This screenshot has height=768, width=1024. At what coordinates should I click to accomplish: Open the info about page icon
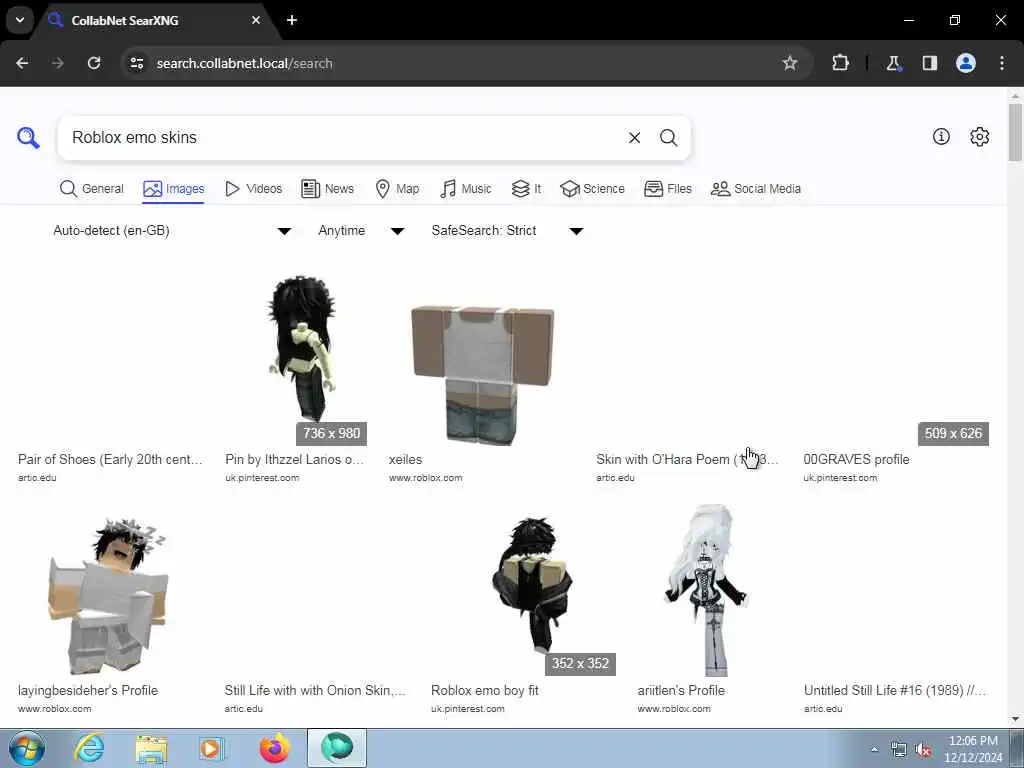941,136
